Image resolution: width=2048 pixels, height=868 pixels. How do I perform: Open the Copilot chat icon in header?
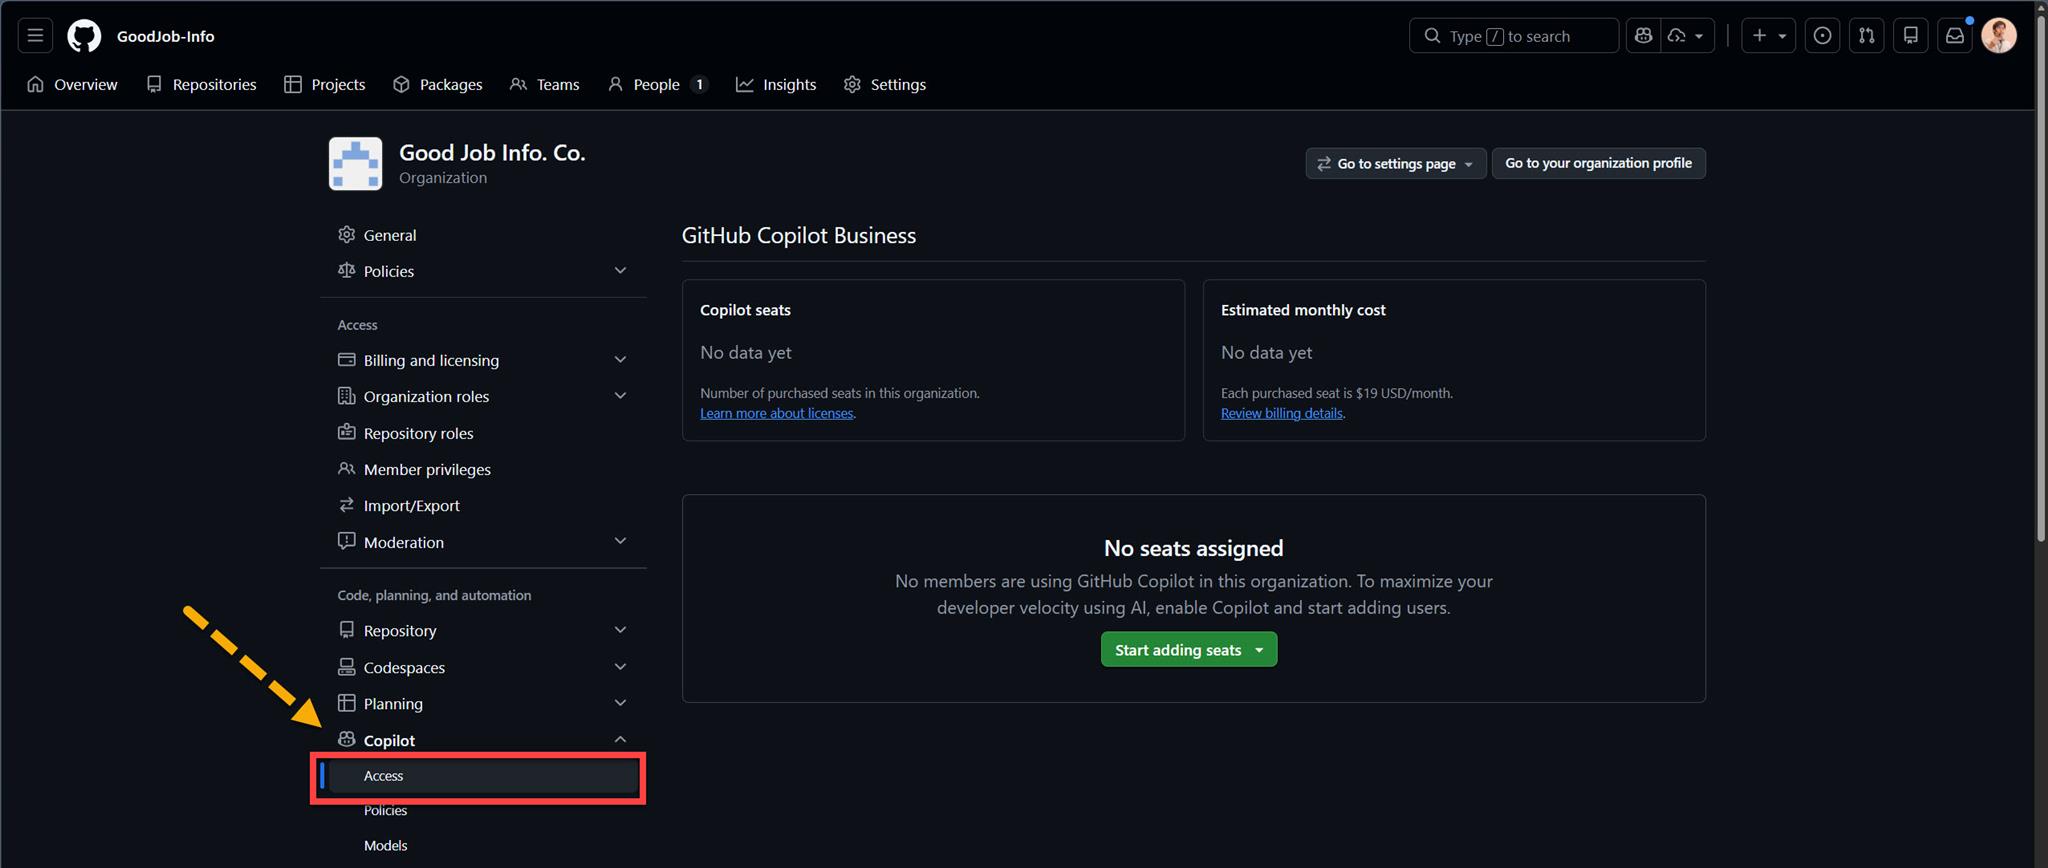pos(1643,36)
